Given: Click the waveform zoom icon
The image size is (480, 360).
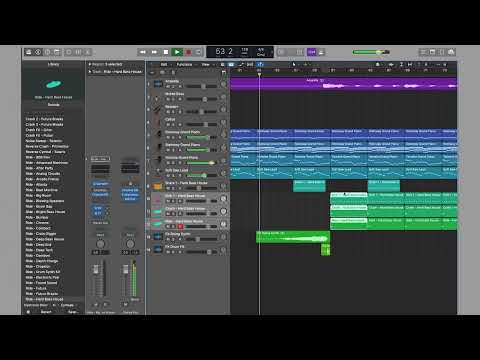Looking at the screenshot, I should point(391,64).
